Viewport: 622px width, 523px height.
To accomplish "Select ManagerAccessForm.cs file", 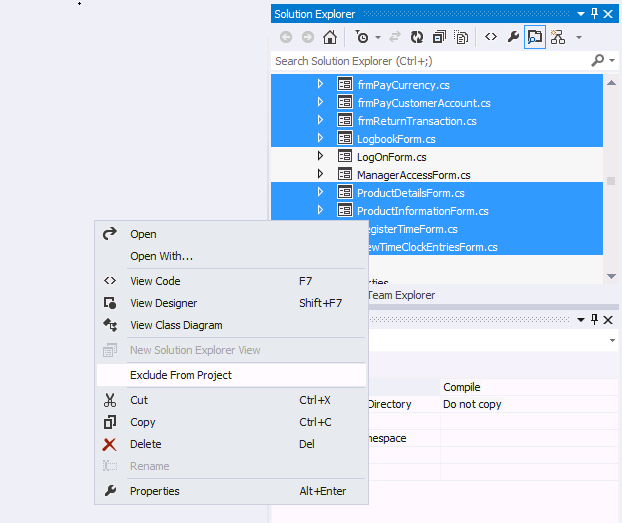I will coord(413,175).
